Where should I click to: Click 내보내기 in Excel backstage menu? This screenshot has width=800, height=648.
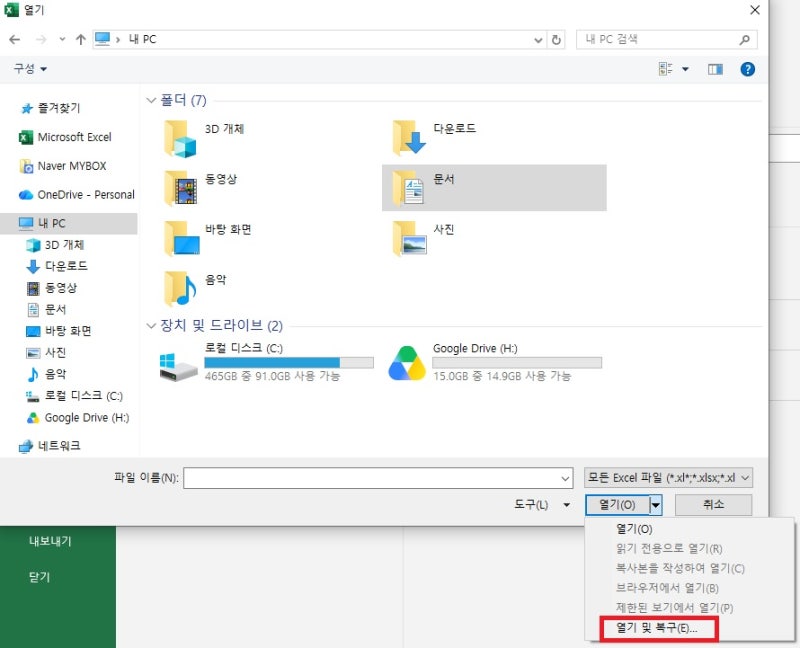coord(50,541)
